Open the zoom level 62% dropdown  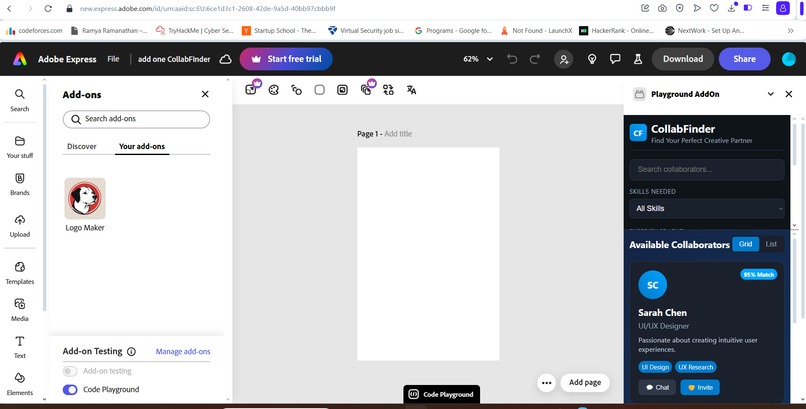point(478,59)
